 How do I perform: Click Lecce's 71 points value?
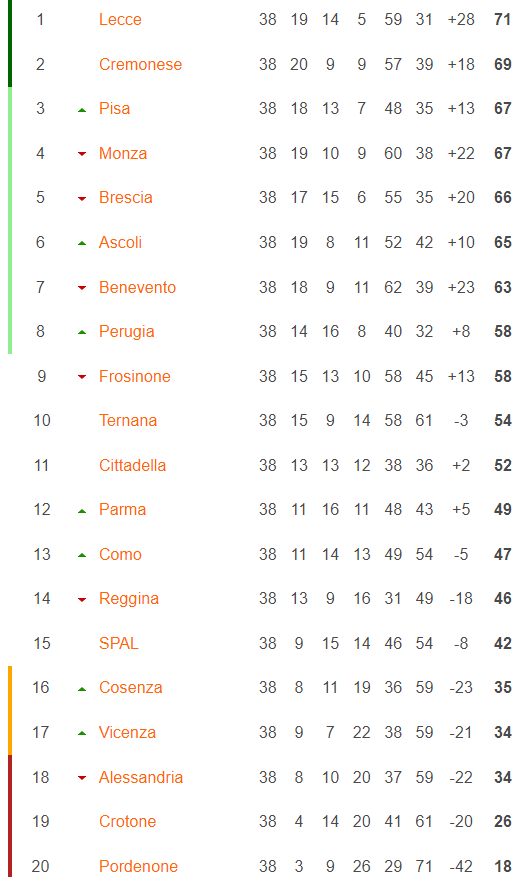(x=503, y=20)
